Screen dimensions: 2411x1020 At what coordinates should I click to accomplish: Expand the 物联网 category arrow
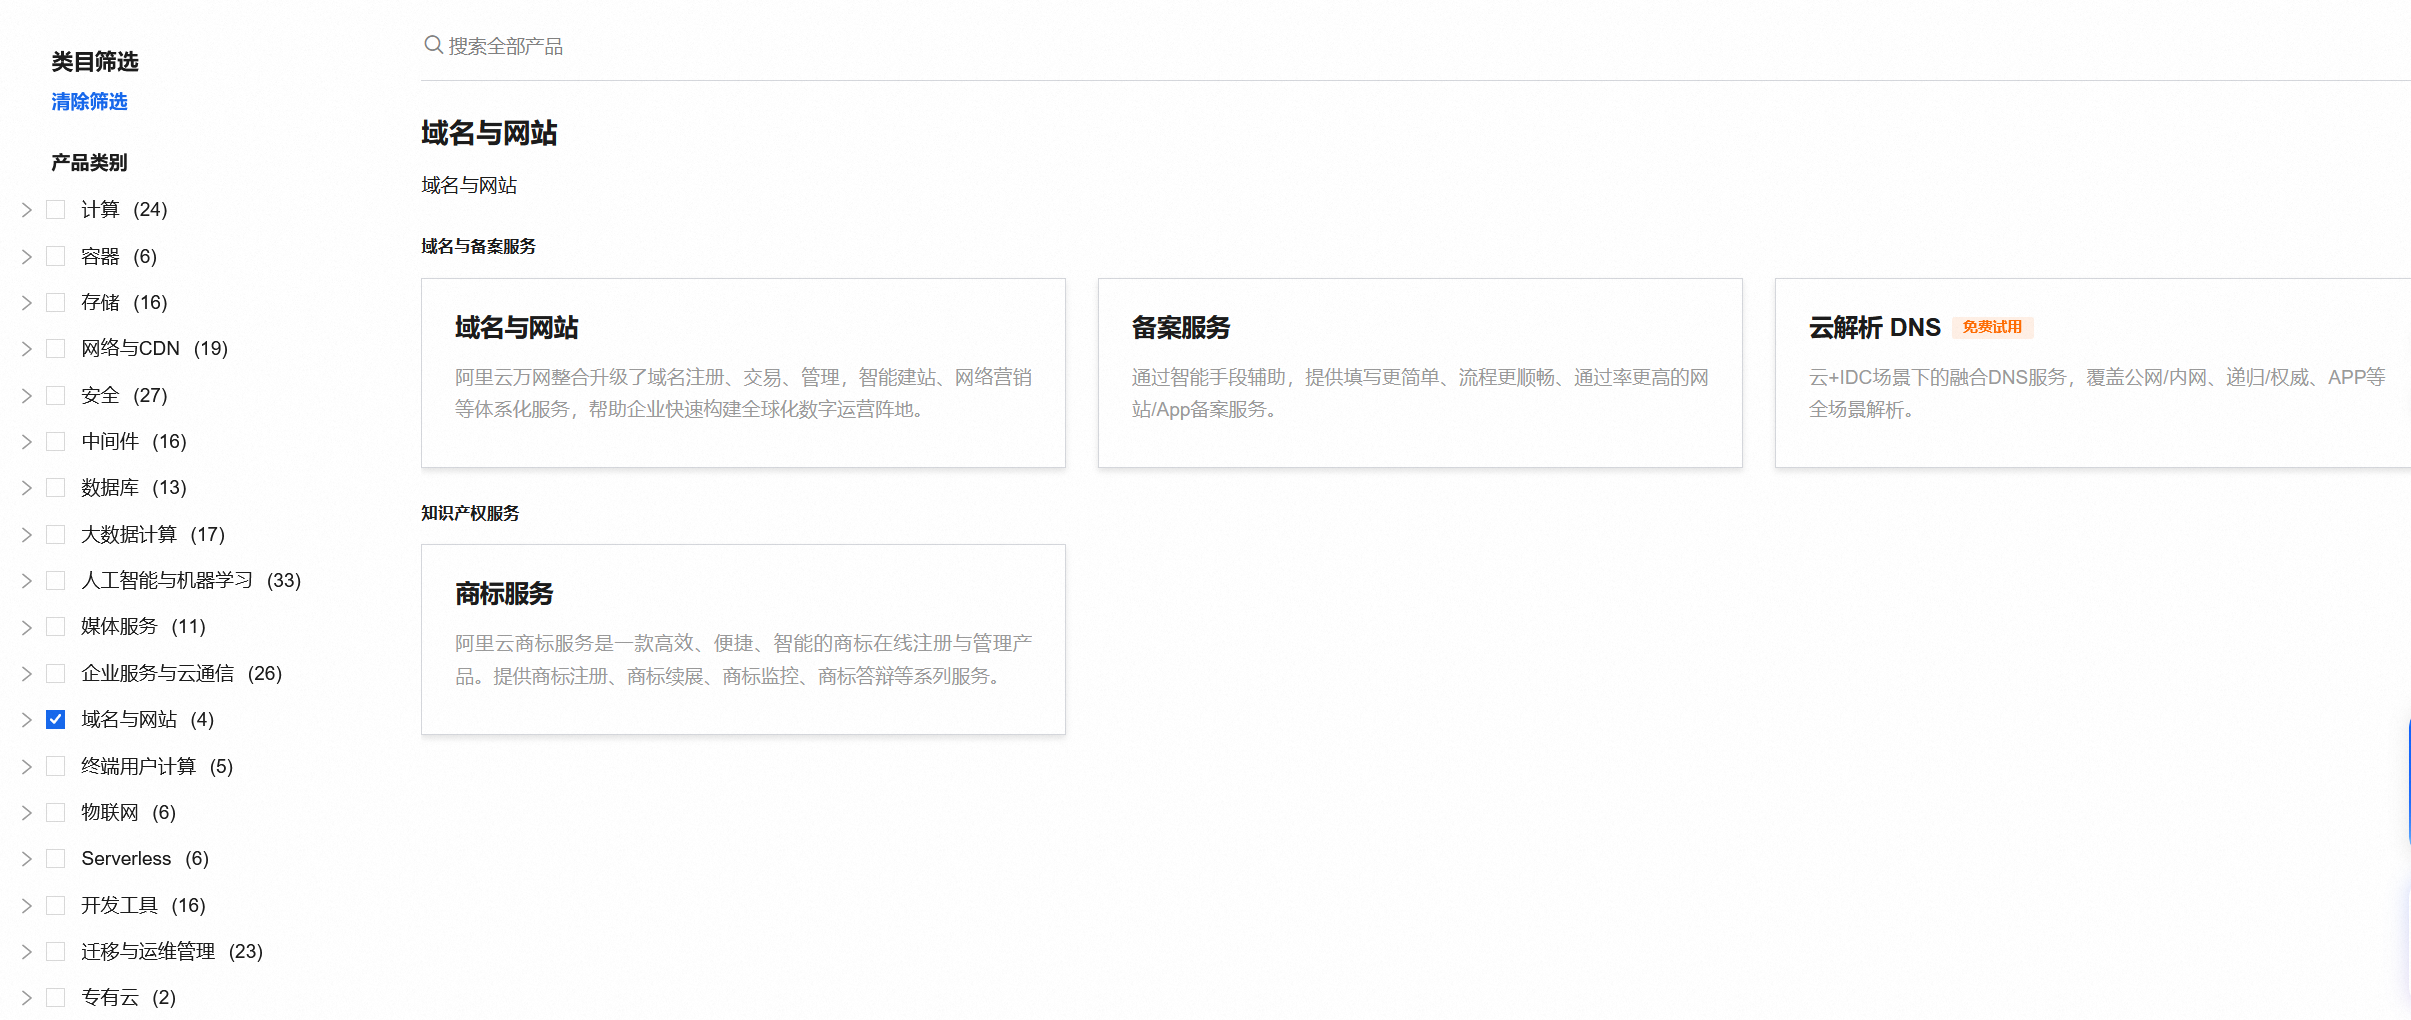coord(27,812)
